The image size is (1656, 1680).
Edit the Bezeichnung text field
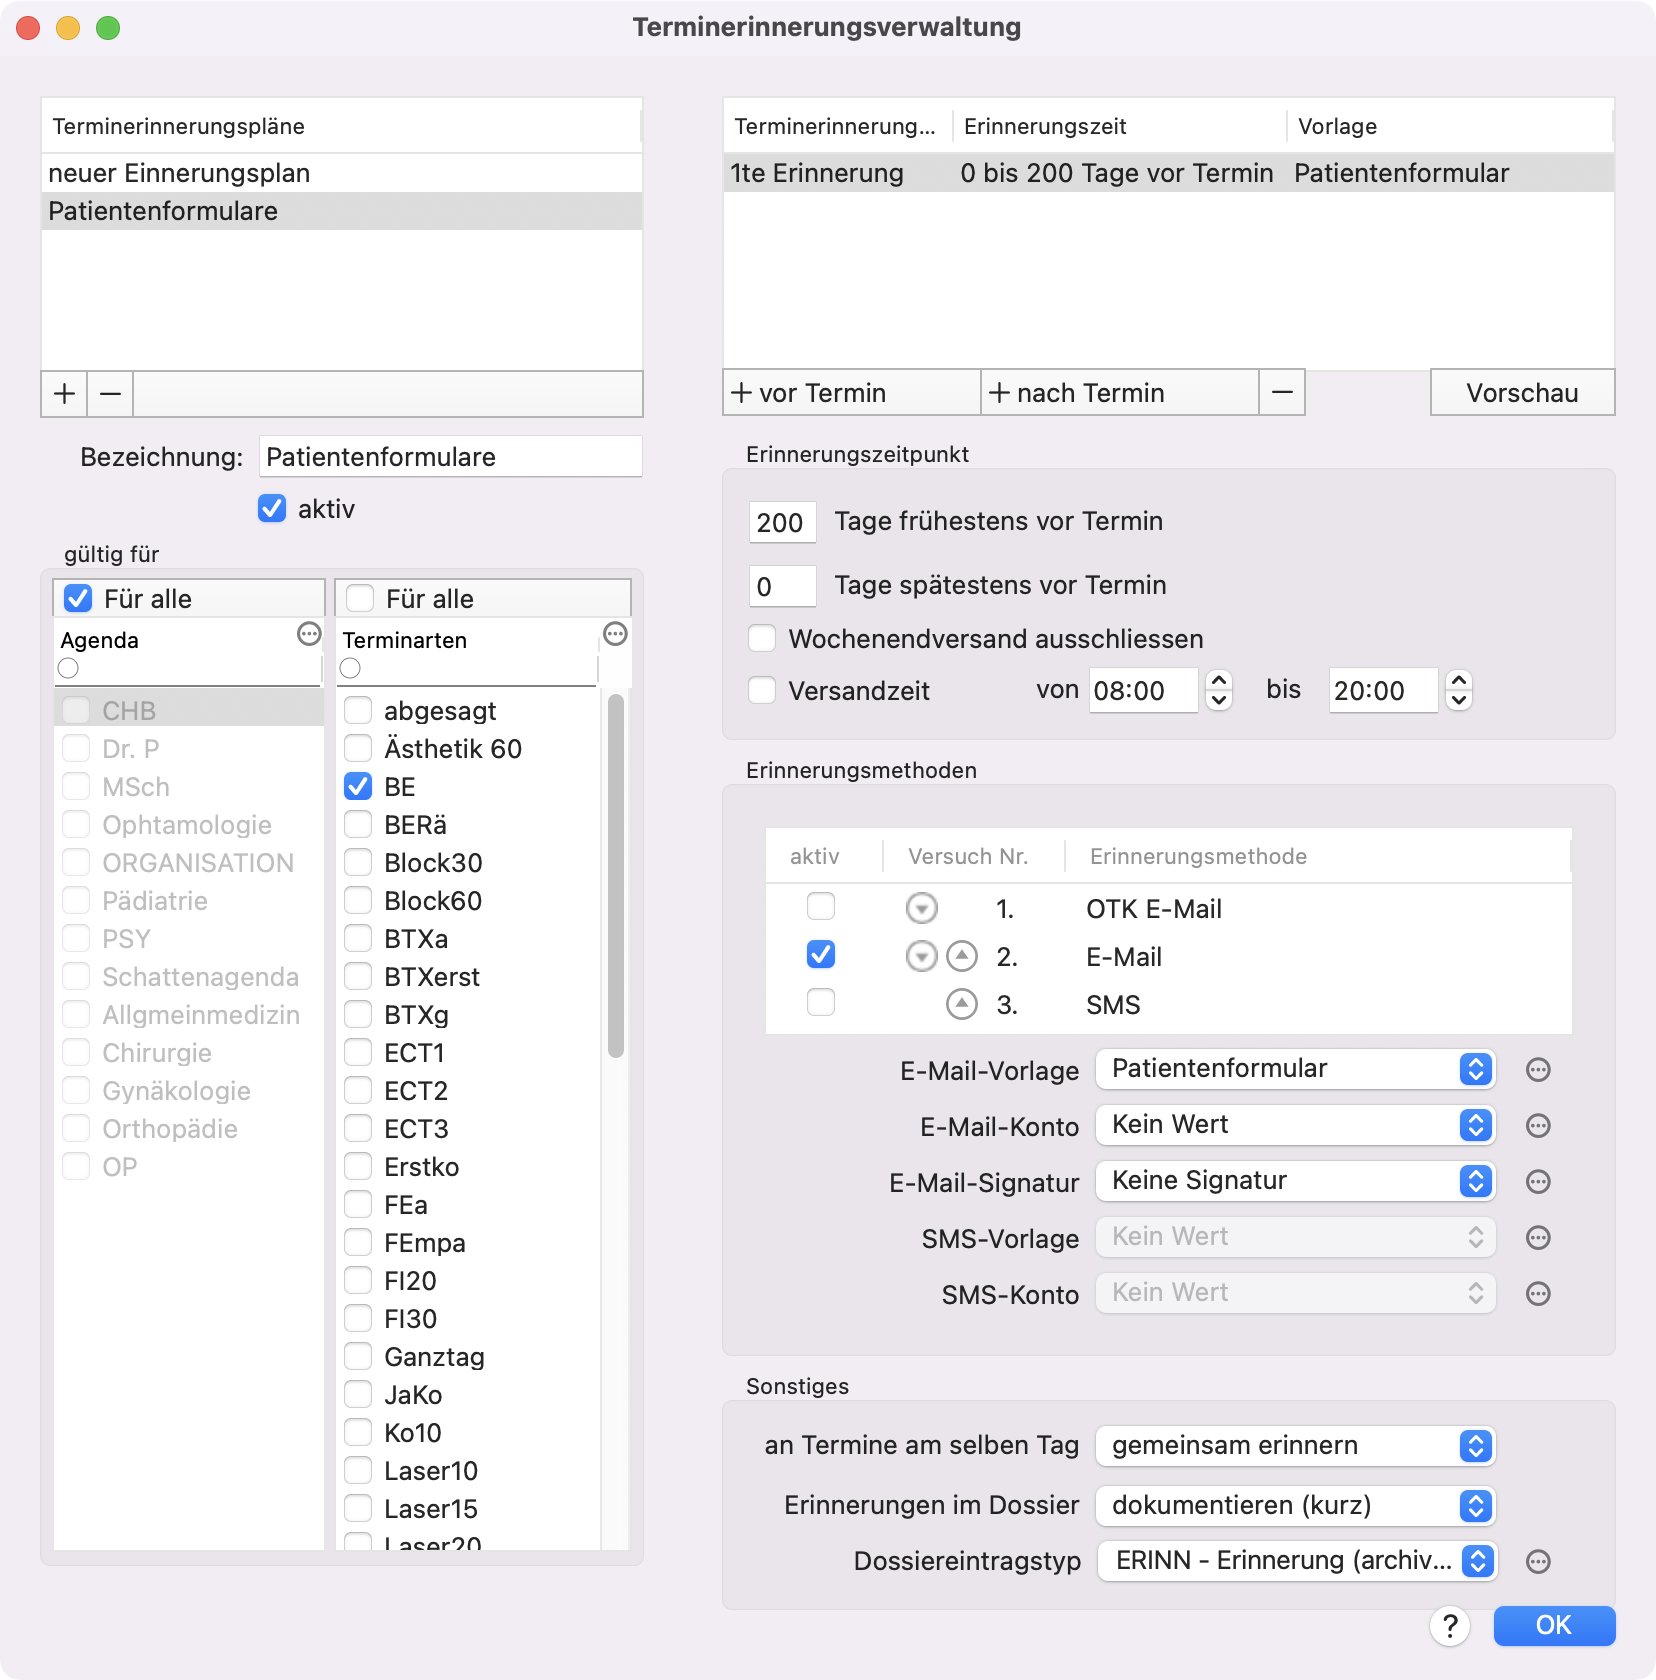coord(450,457)
